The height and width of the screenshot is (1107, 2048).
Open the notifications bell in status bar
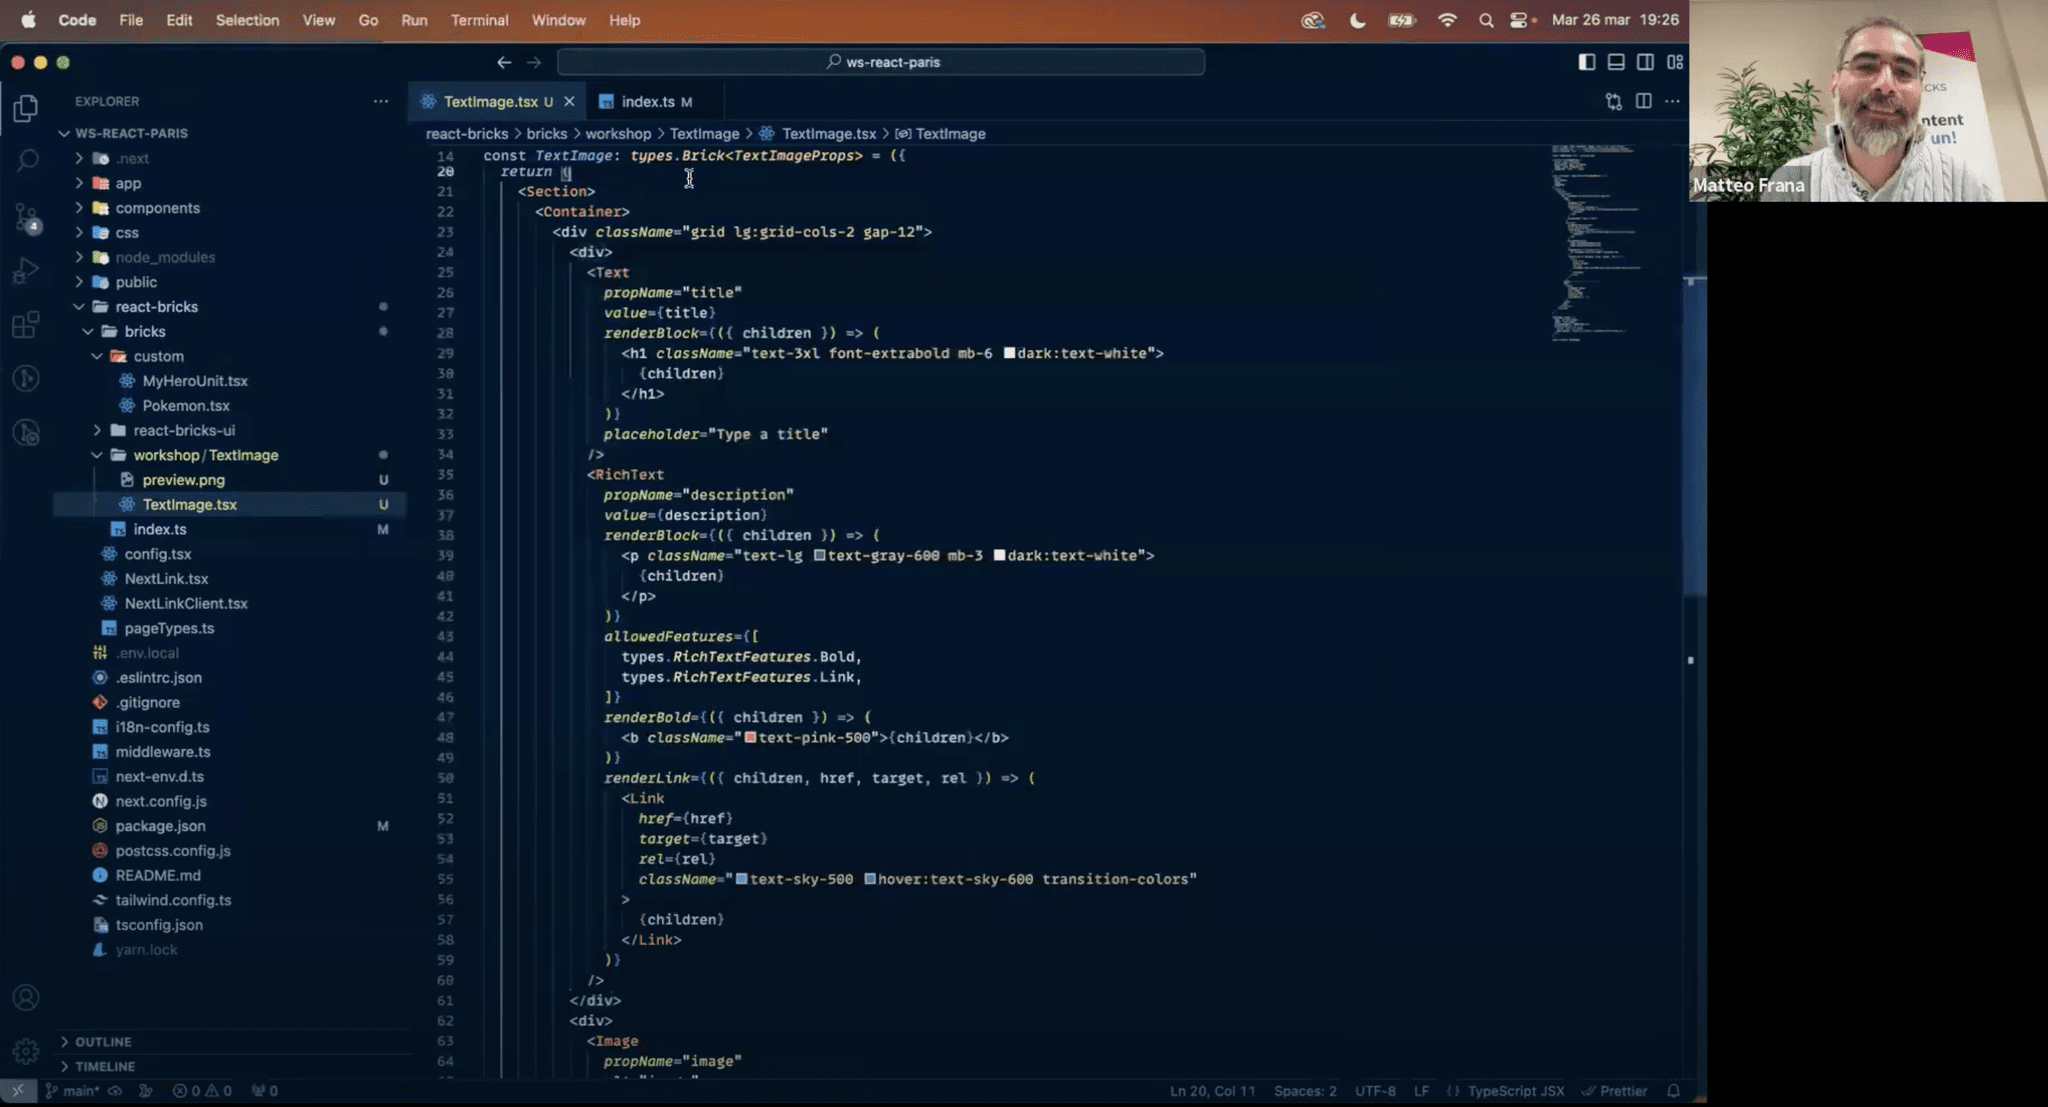[1673, 1091]
